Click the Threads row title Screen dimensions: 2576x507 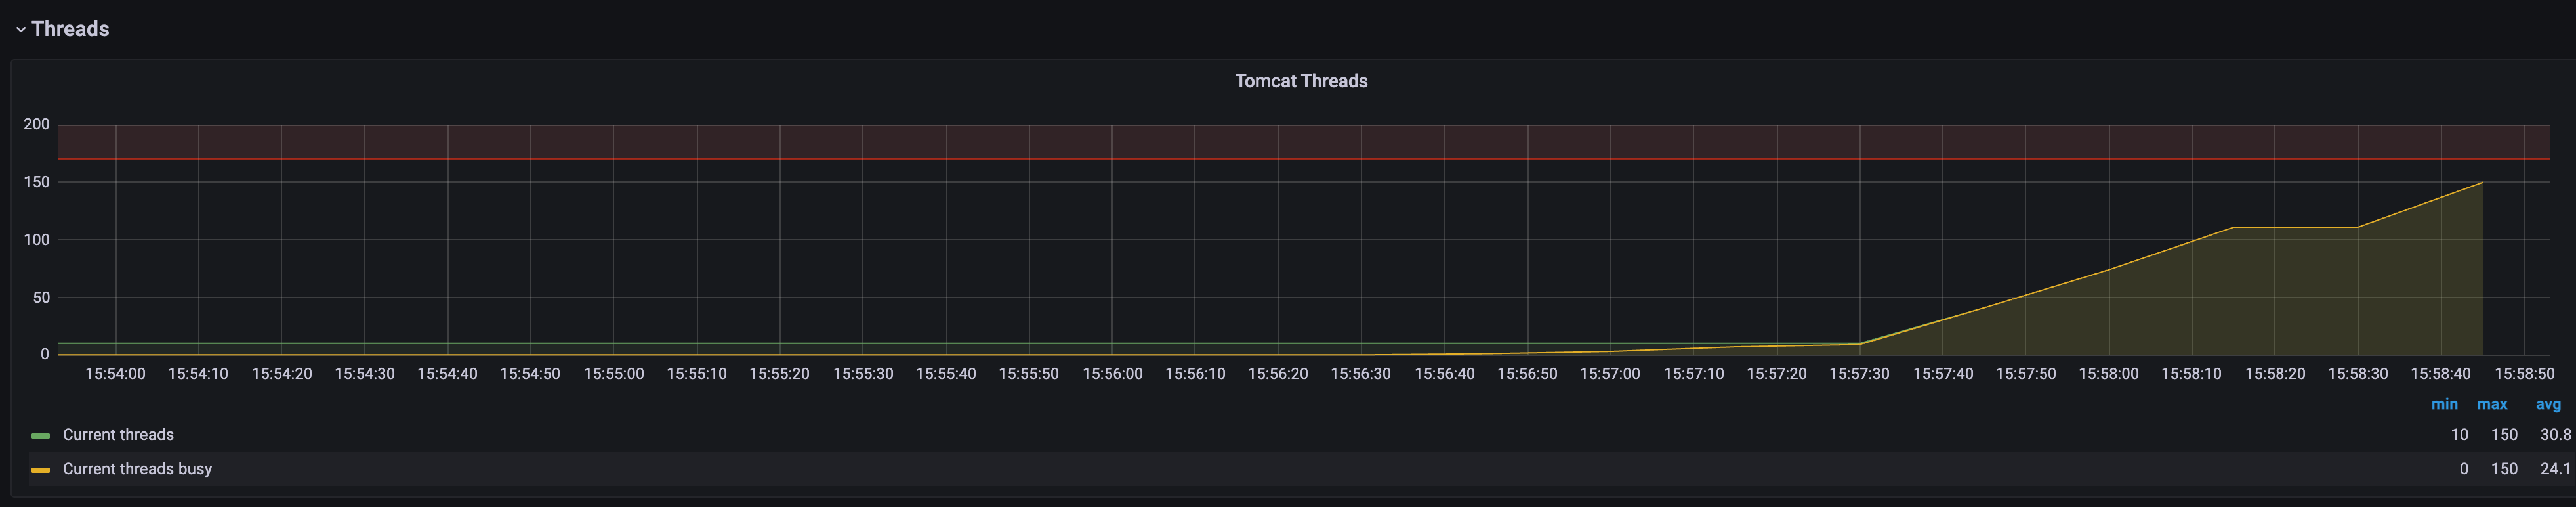tap(70, 29)
